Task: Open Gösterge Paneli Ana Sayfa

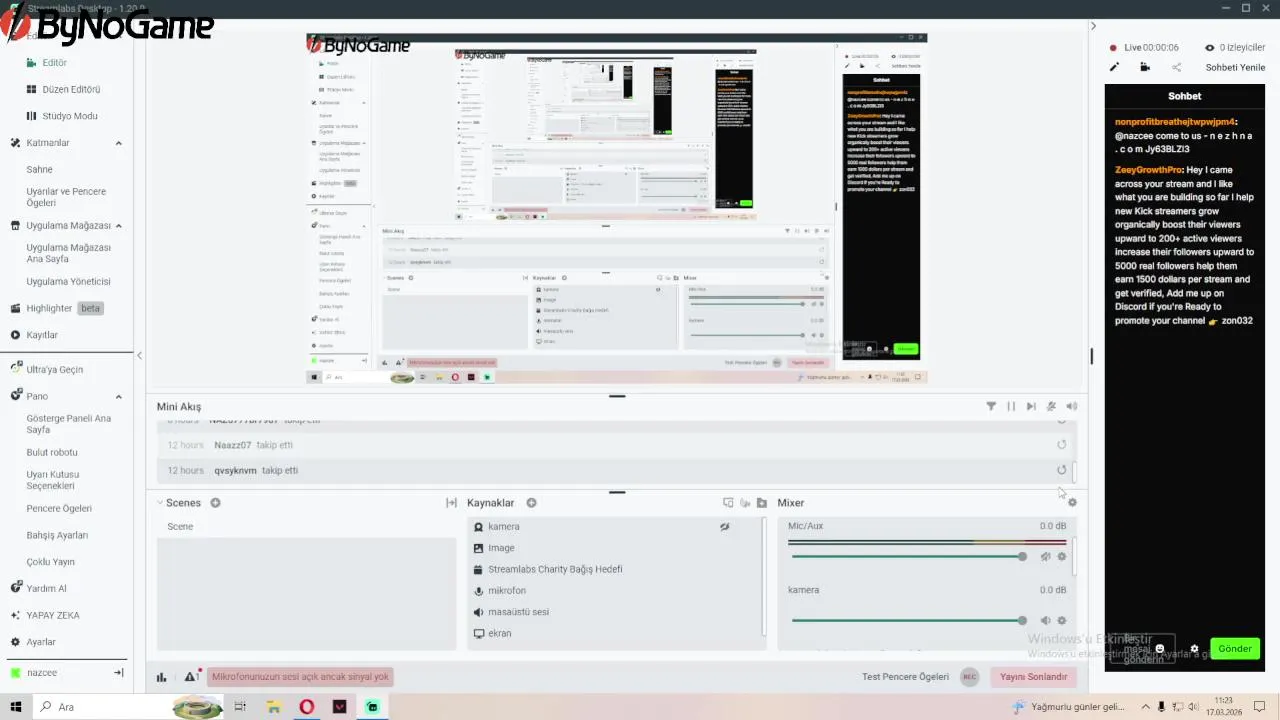Action: [x=68, y=424]
